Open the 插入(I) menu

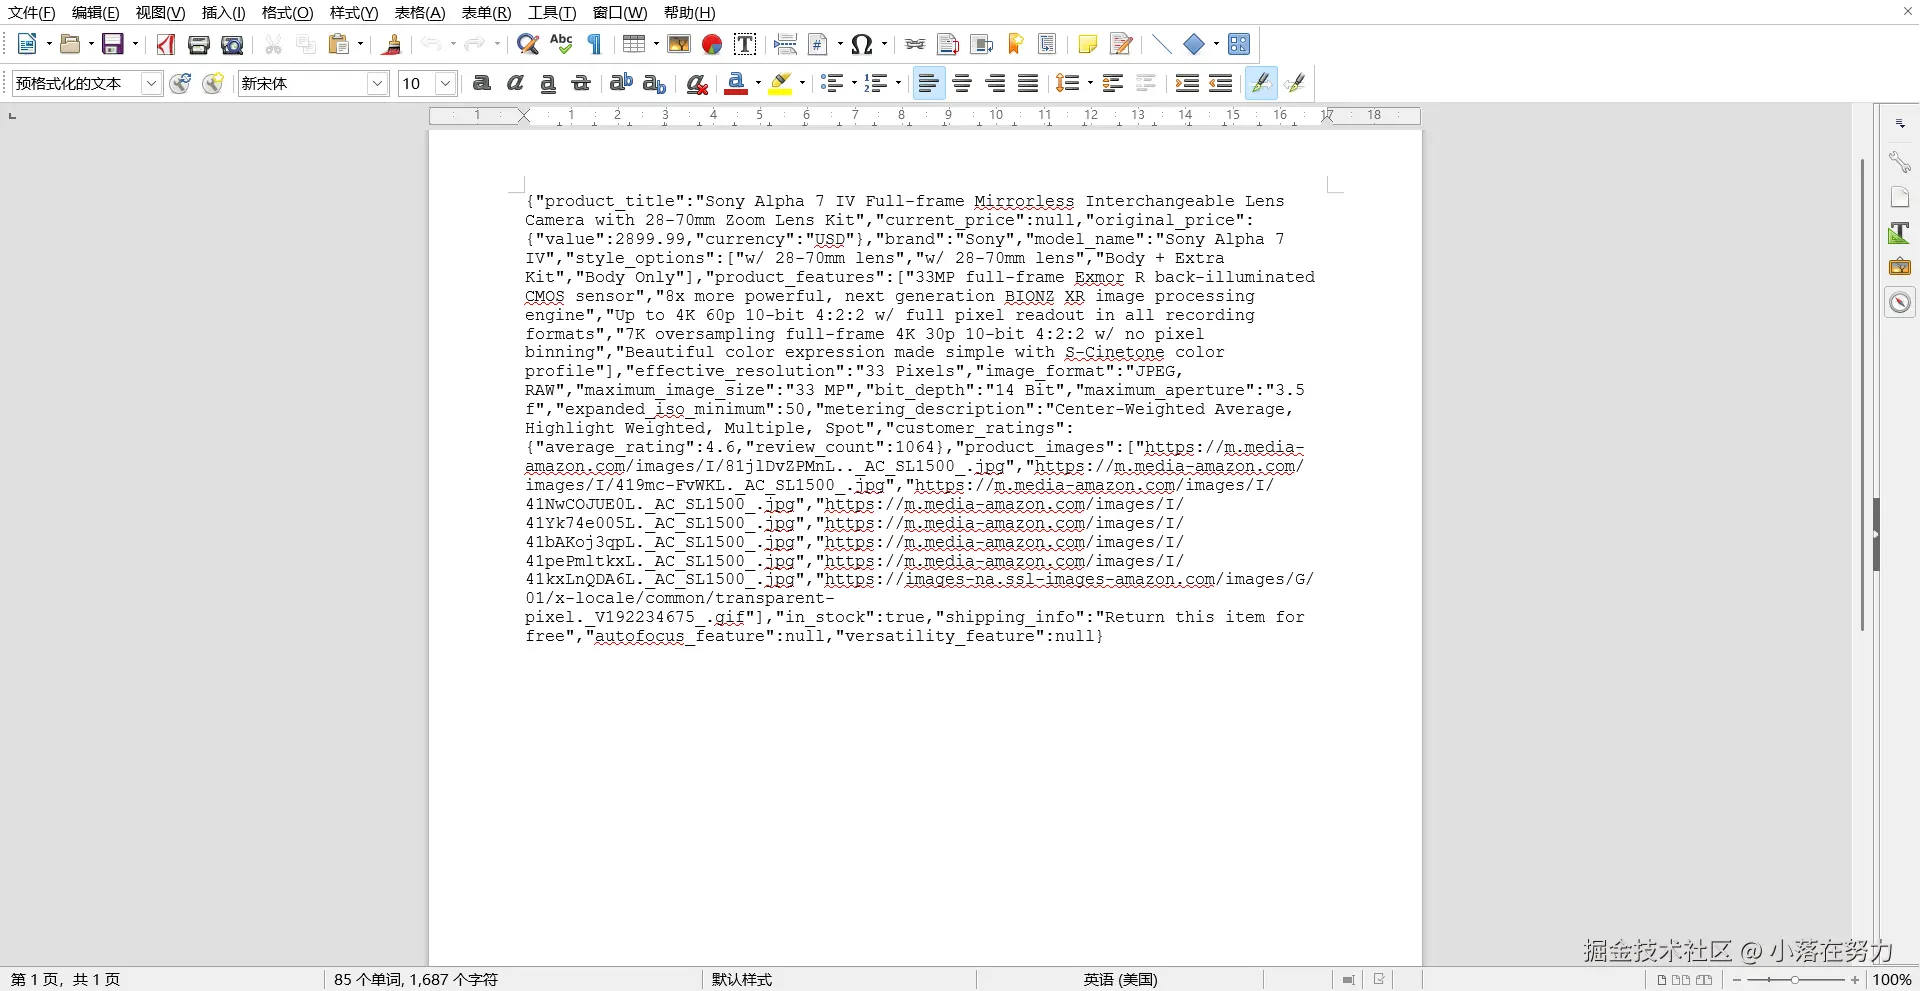(223, 13)
